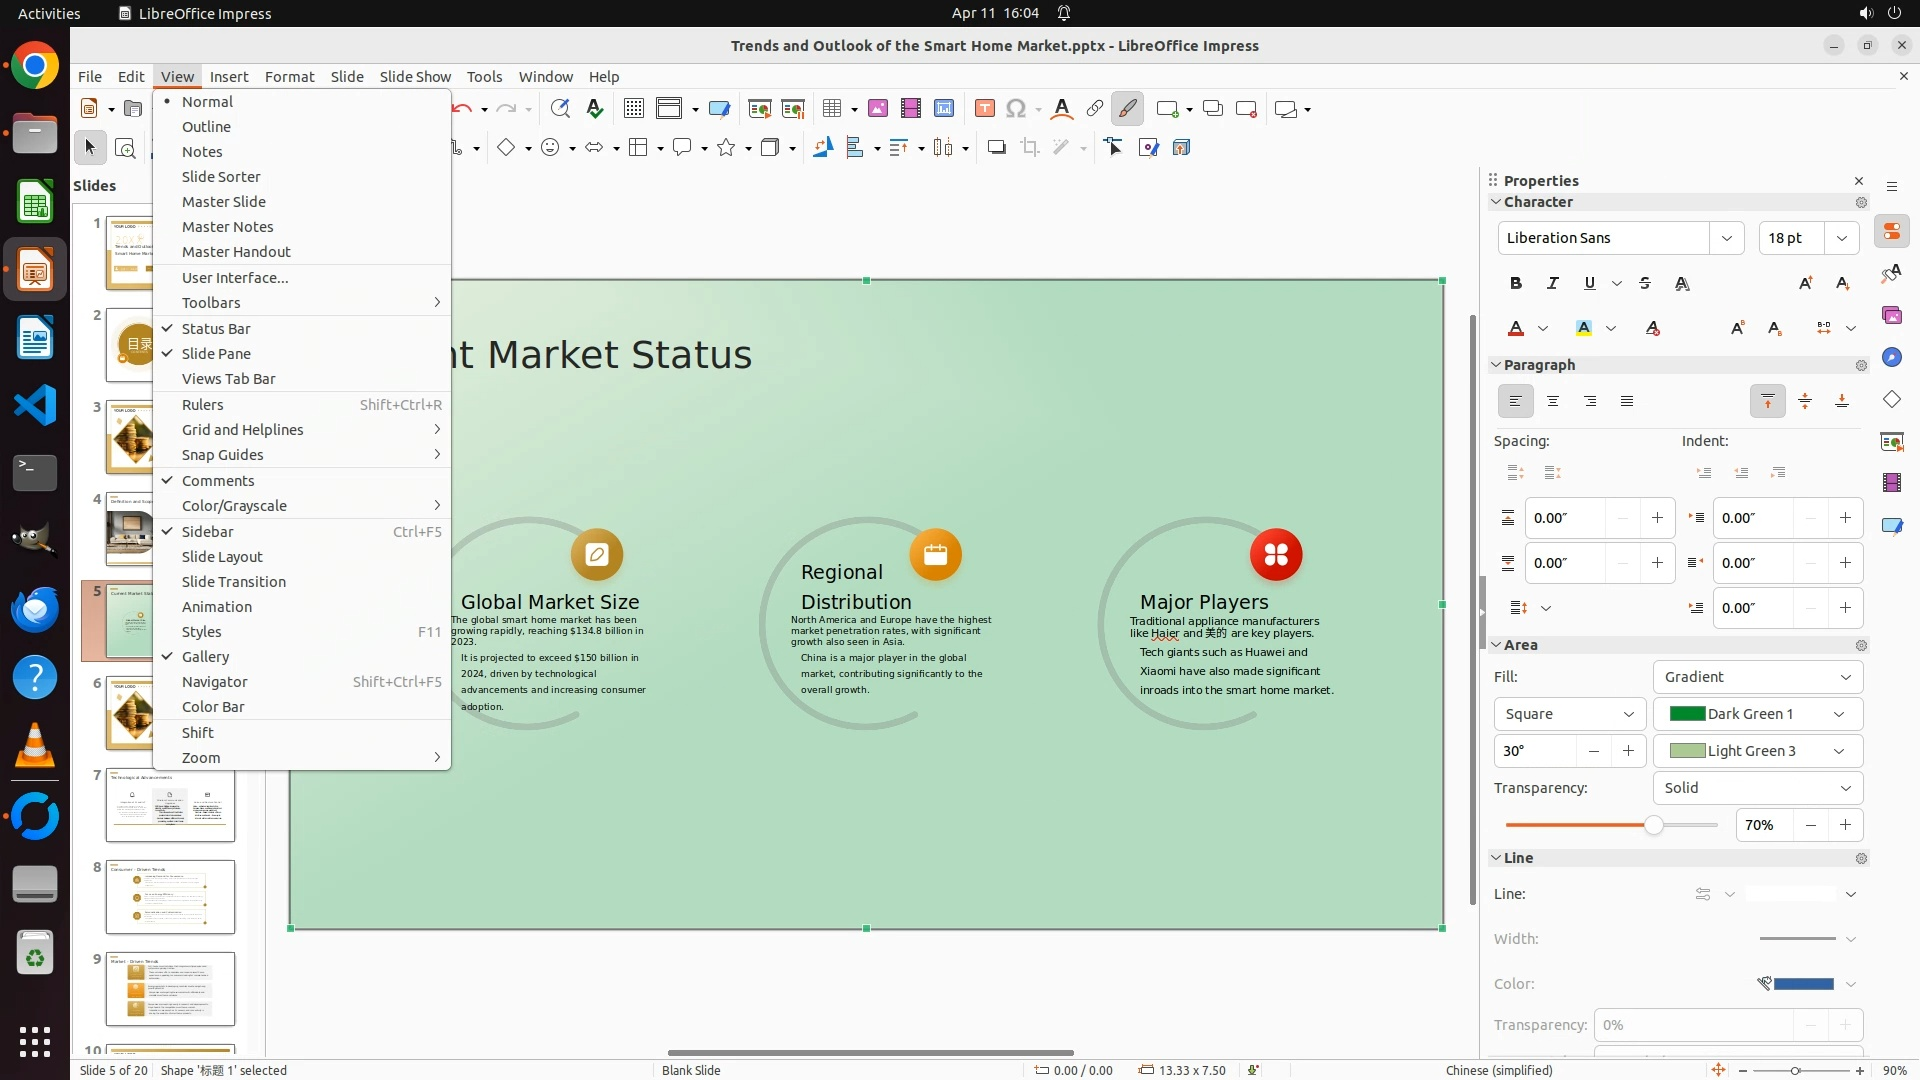Click the Insert Table toolbar icon

click(x=832, y=109)
